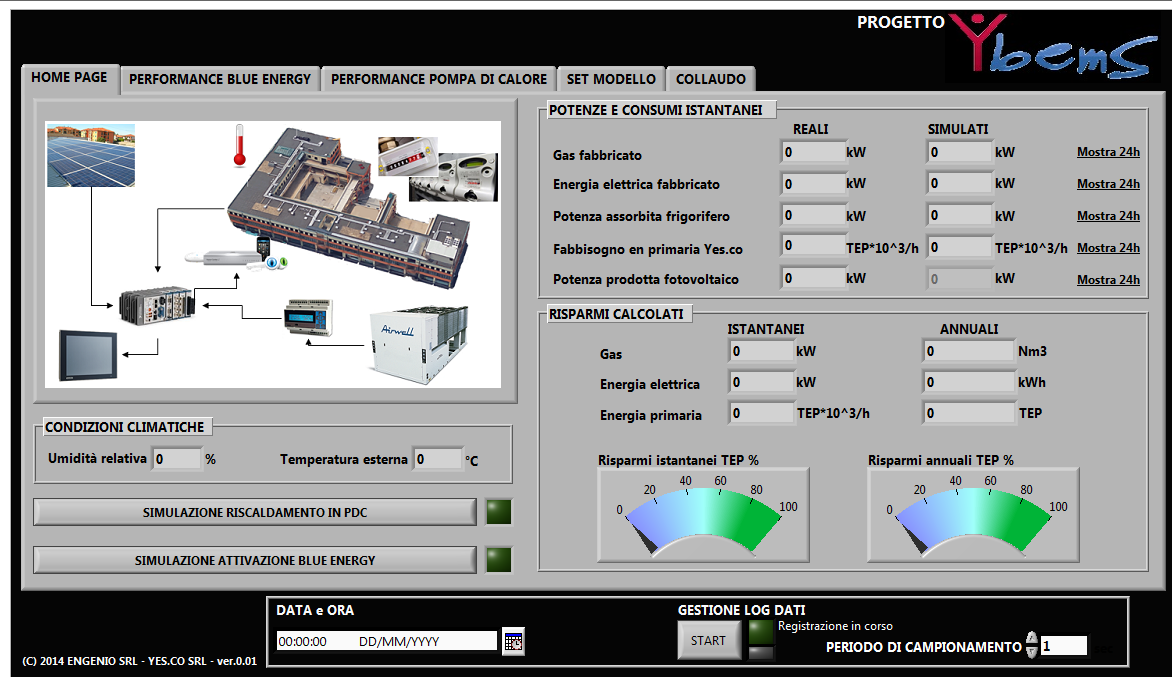Image resolution: width=1172 pixels, height=677 pixels.
Task: Switch to PERFORMANCE BLUE ENERGY tab
Action: point(220,79)
